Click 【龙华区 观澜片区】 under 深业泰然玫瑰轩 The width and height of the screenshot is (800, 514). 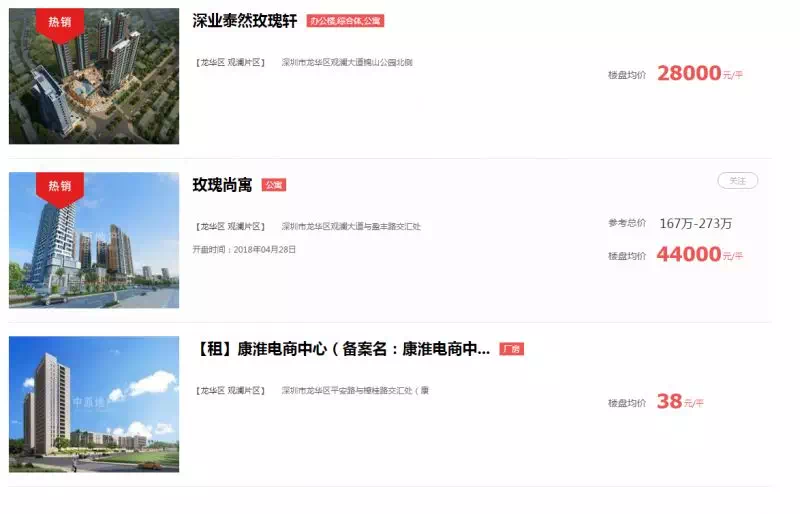coord(231,62)
